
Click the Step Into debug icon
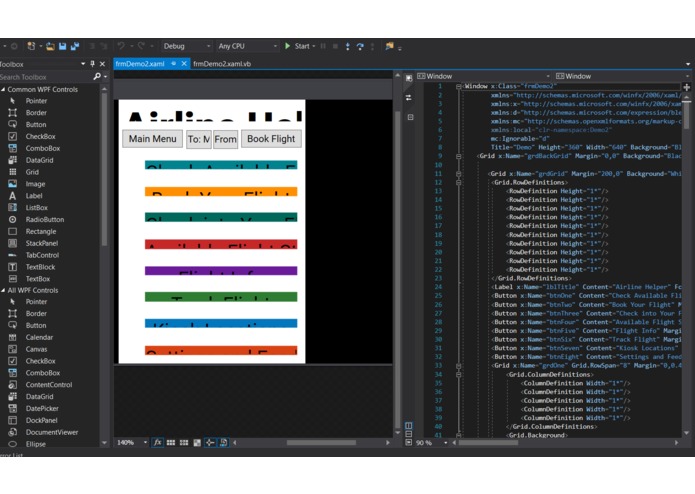point(348,46)
